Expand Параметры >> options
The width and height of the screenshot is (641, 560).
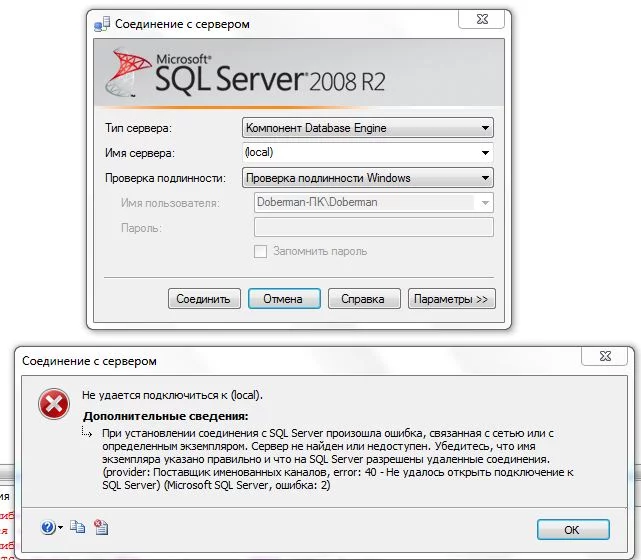point(451,299)
